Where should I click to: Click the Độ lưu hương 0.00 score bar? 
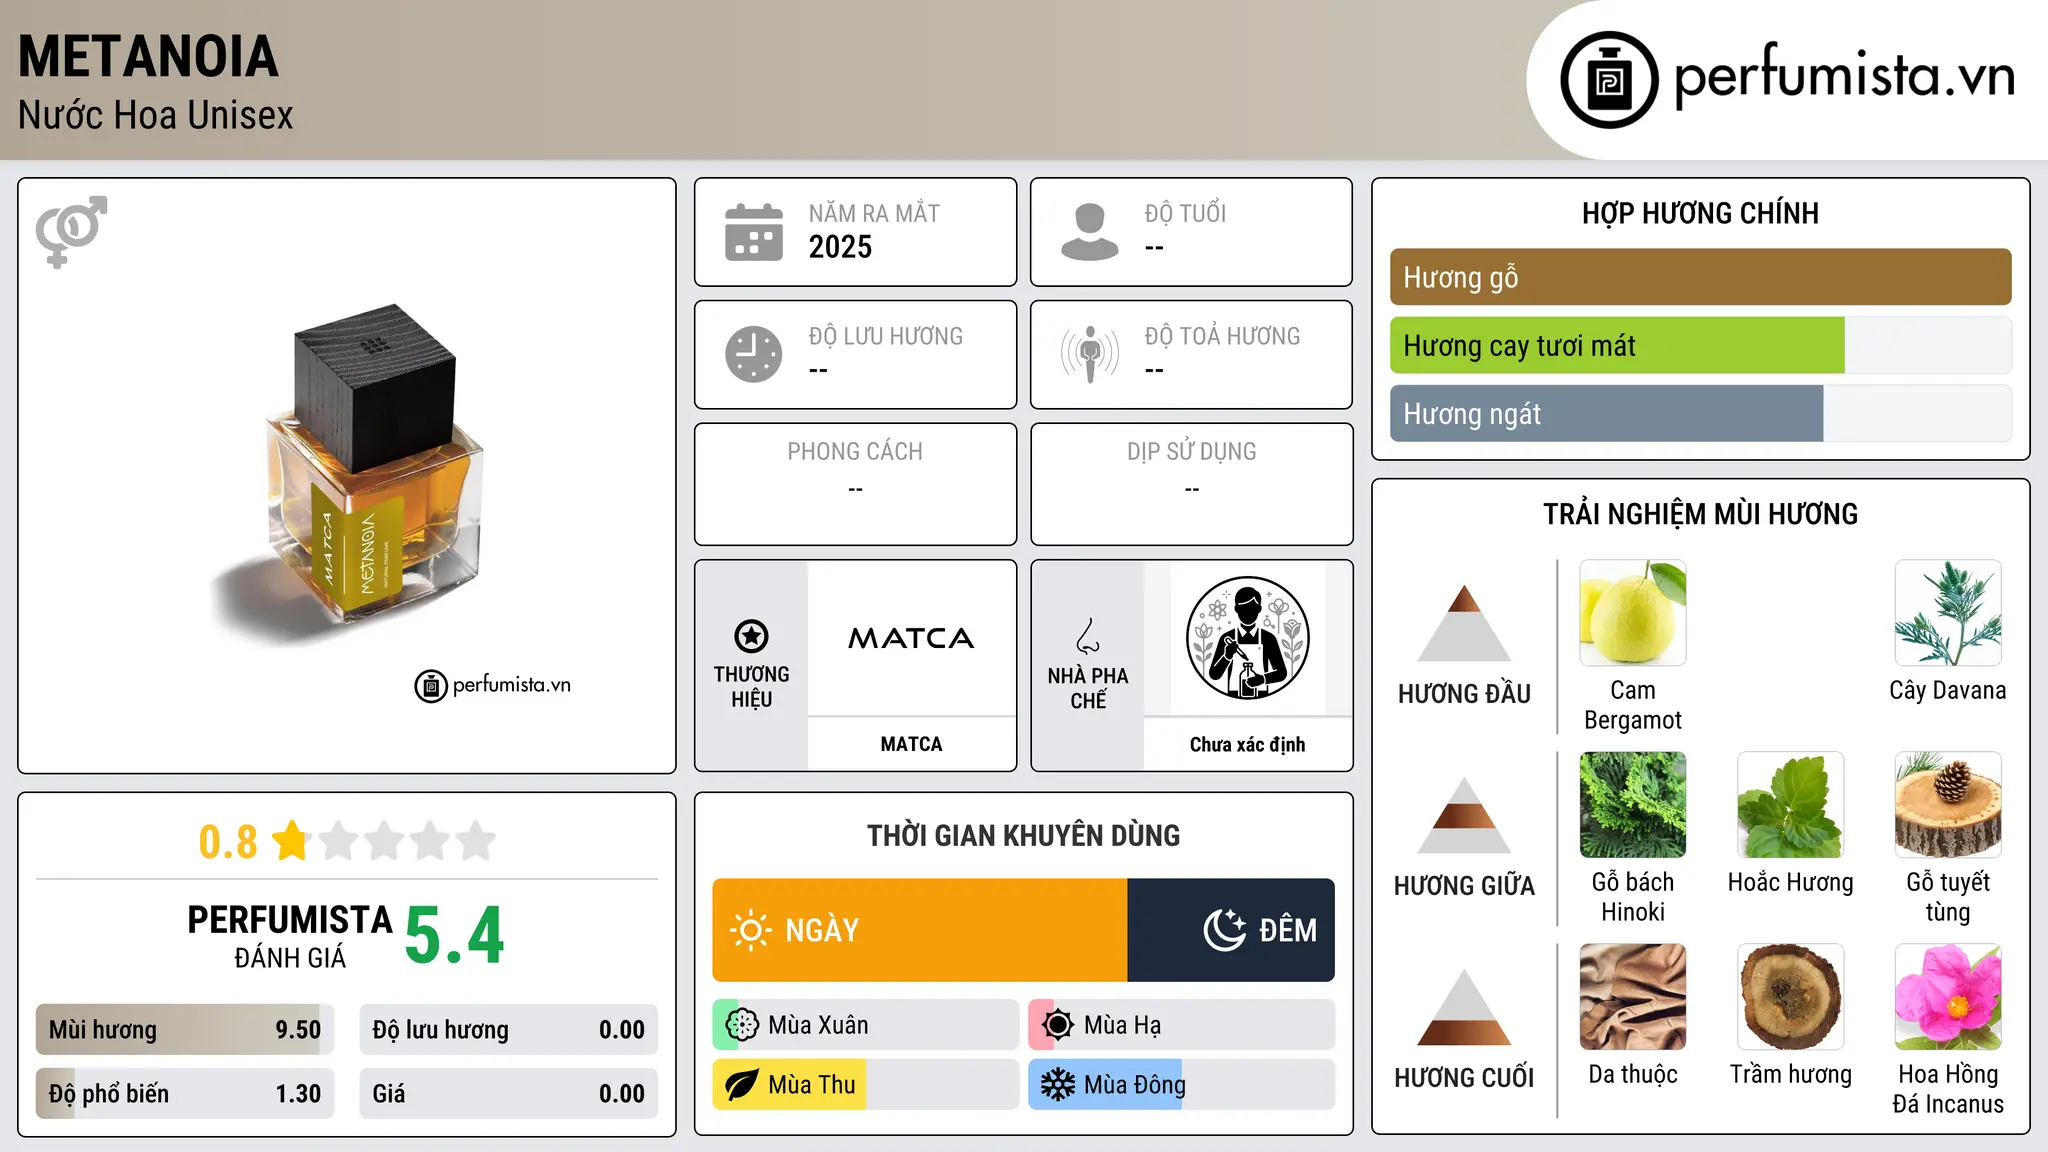pos(508,1029)
